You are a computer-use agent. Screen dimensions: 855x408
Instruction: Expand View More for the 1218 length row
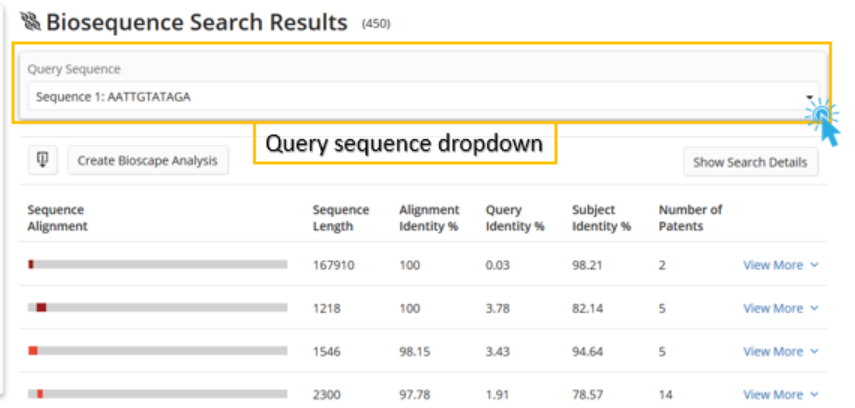(780, 308)
